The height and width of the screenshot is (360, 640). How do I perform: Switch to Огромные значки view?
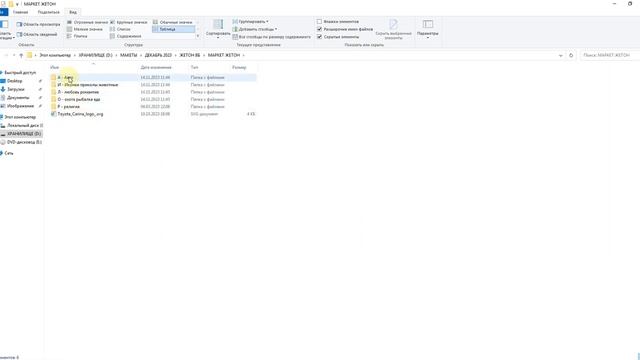click(x=87, y=22)
